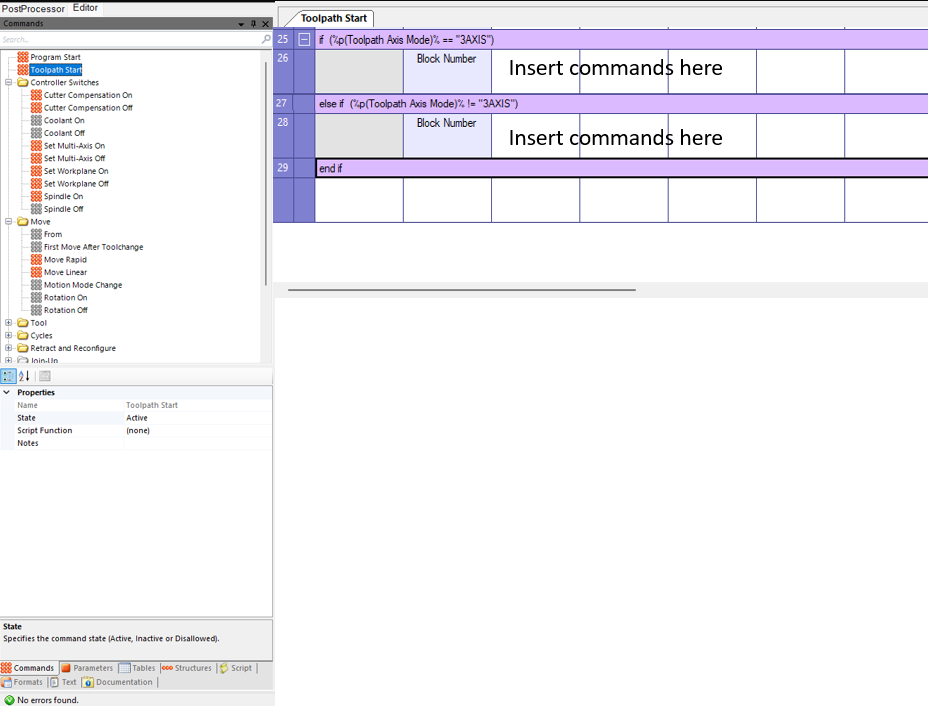The height and width of the screenshot is (706, 928).
Task: Expand the Cycles folder
Action: [x=8, y=335]
